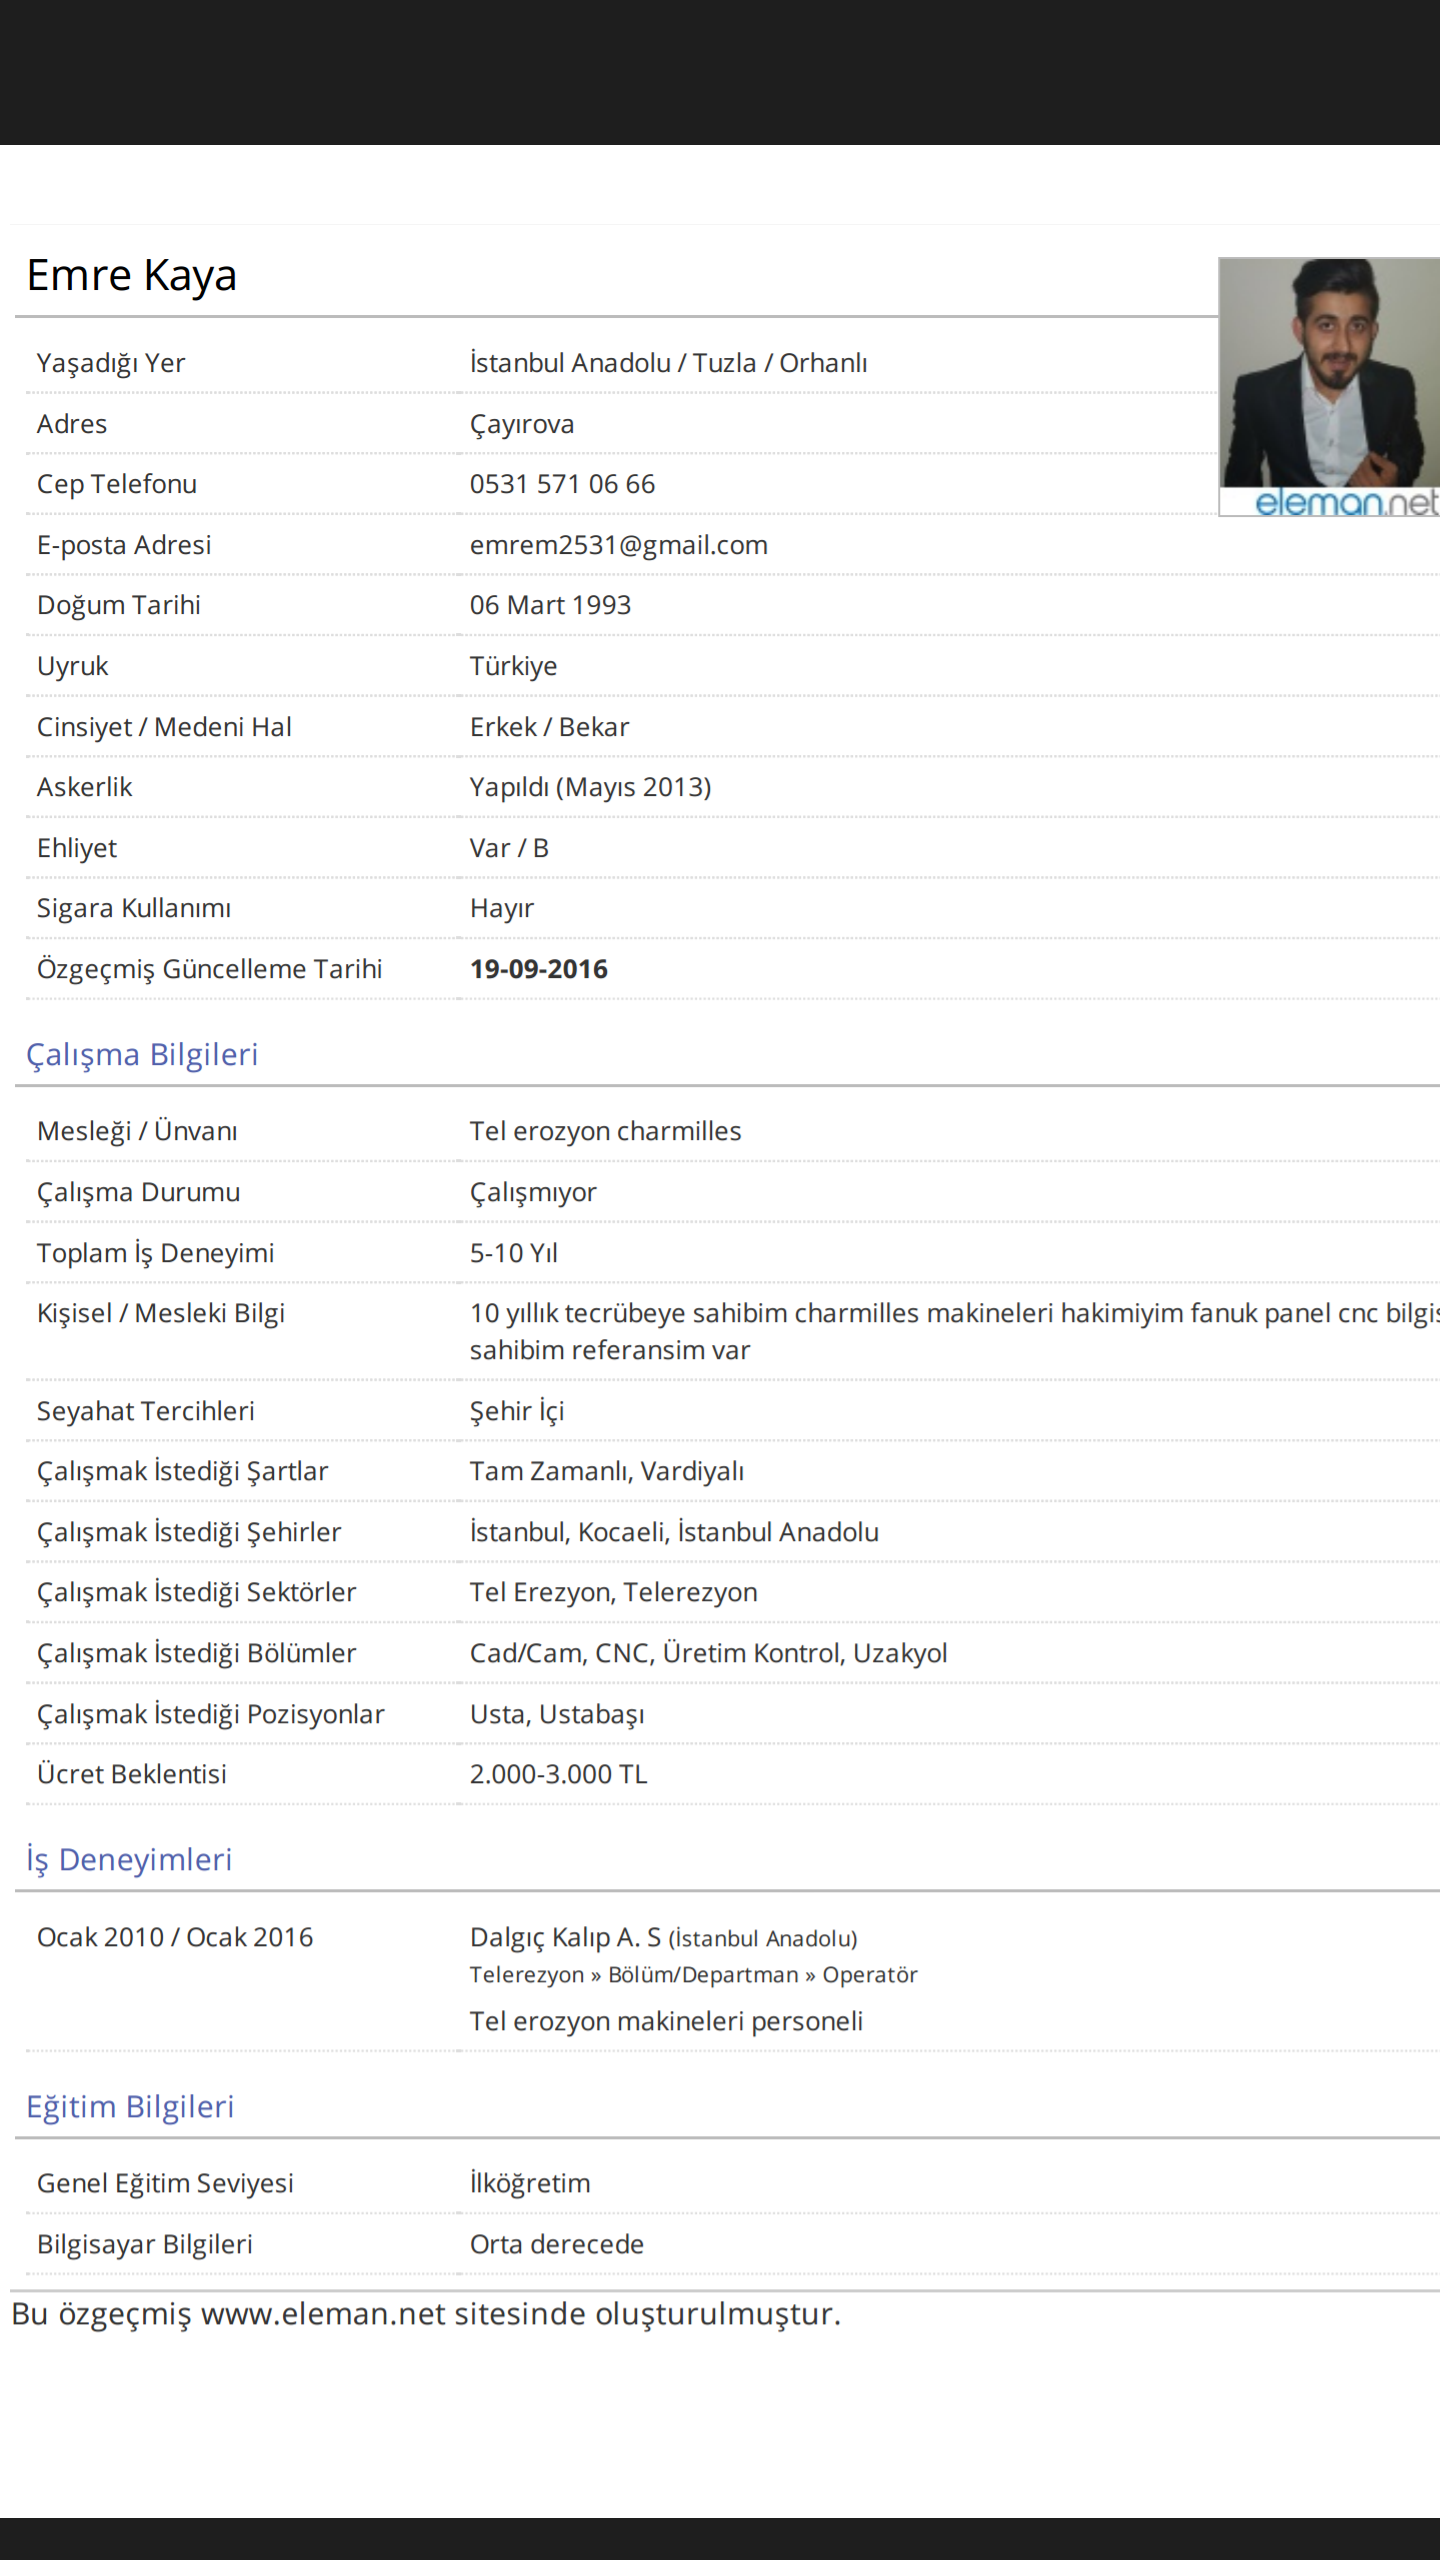Click the footer "Bu özgeçmiş www.eleman.net" line
Image resolution: width=1440 pixels, height=2560 pixels.
(426, 2315)
